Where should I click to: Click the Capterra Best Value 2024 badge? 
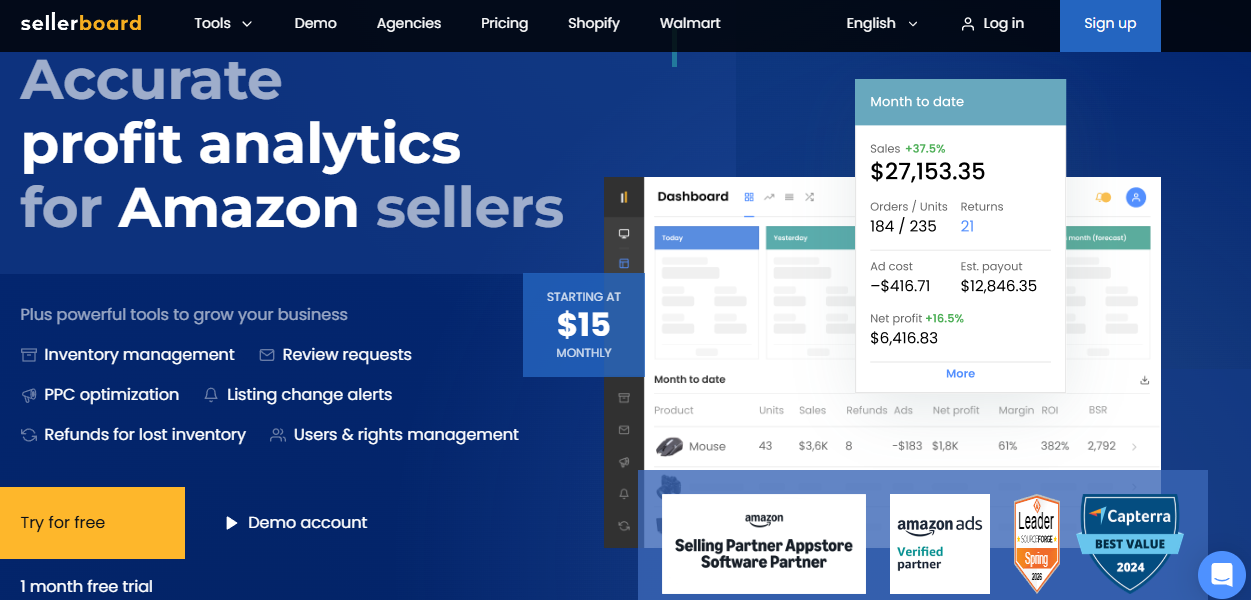tap(1130, 543)
